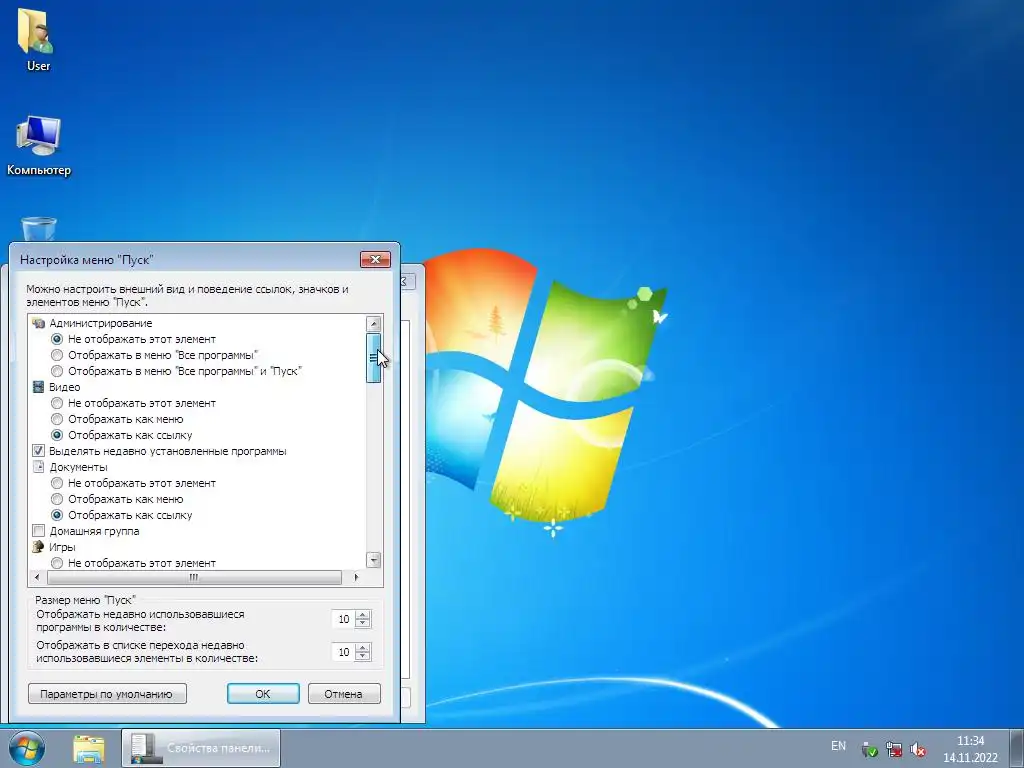Select Администрирование 'Не отображать этот элемент'
The image size is (1024, 768).
click(57, 339)
